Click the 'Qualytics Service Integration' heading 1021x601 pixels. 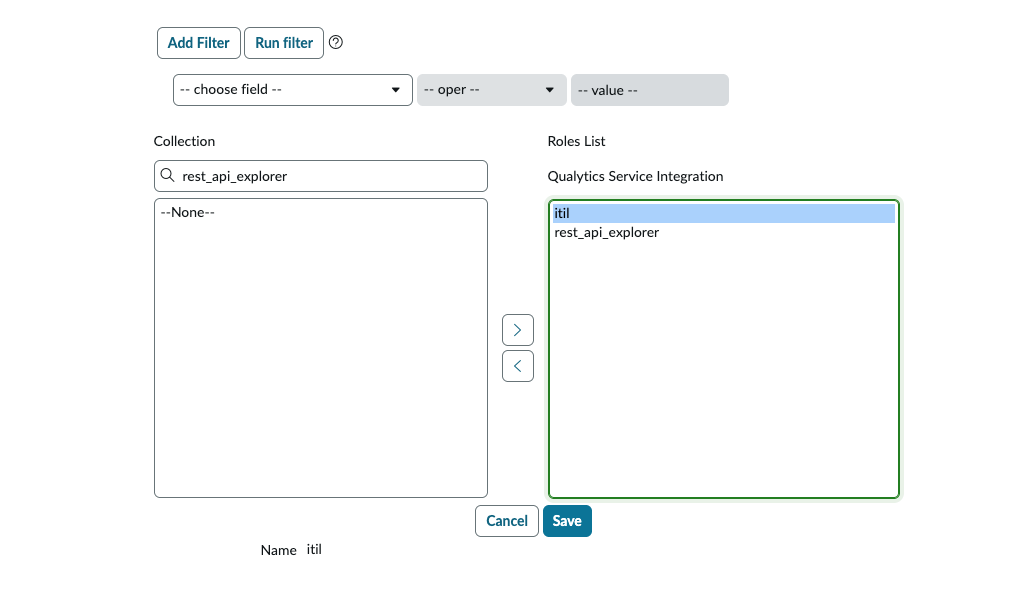[x=635, y=177]
